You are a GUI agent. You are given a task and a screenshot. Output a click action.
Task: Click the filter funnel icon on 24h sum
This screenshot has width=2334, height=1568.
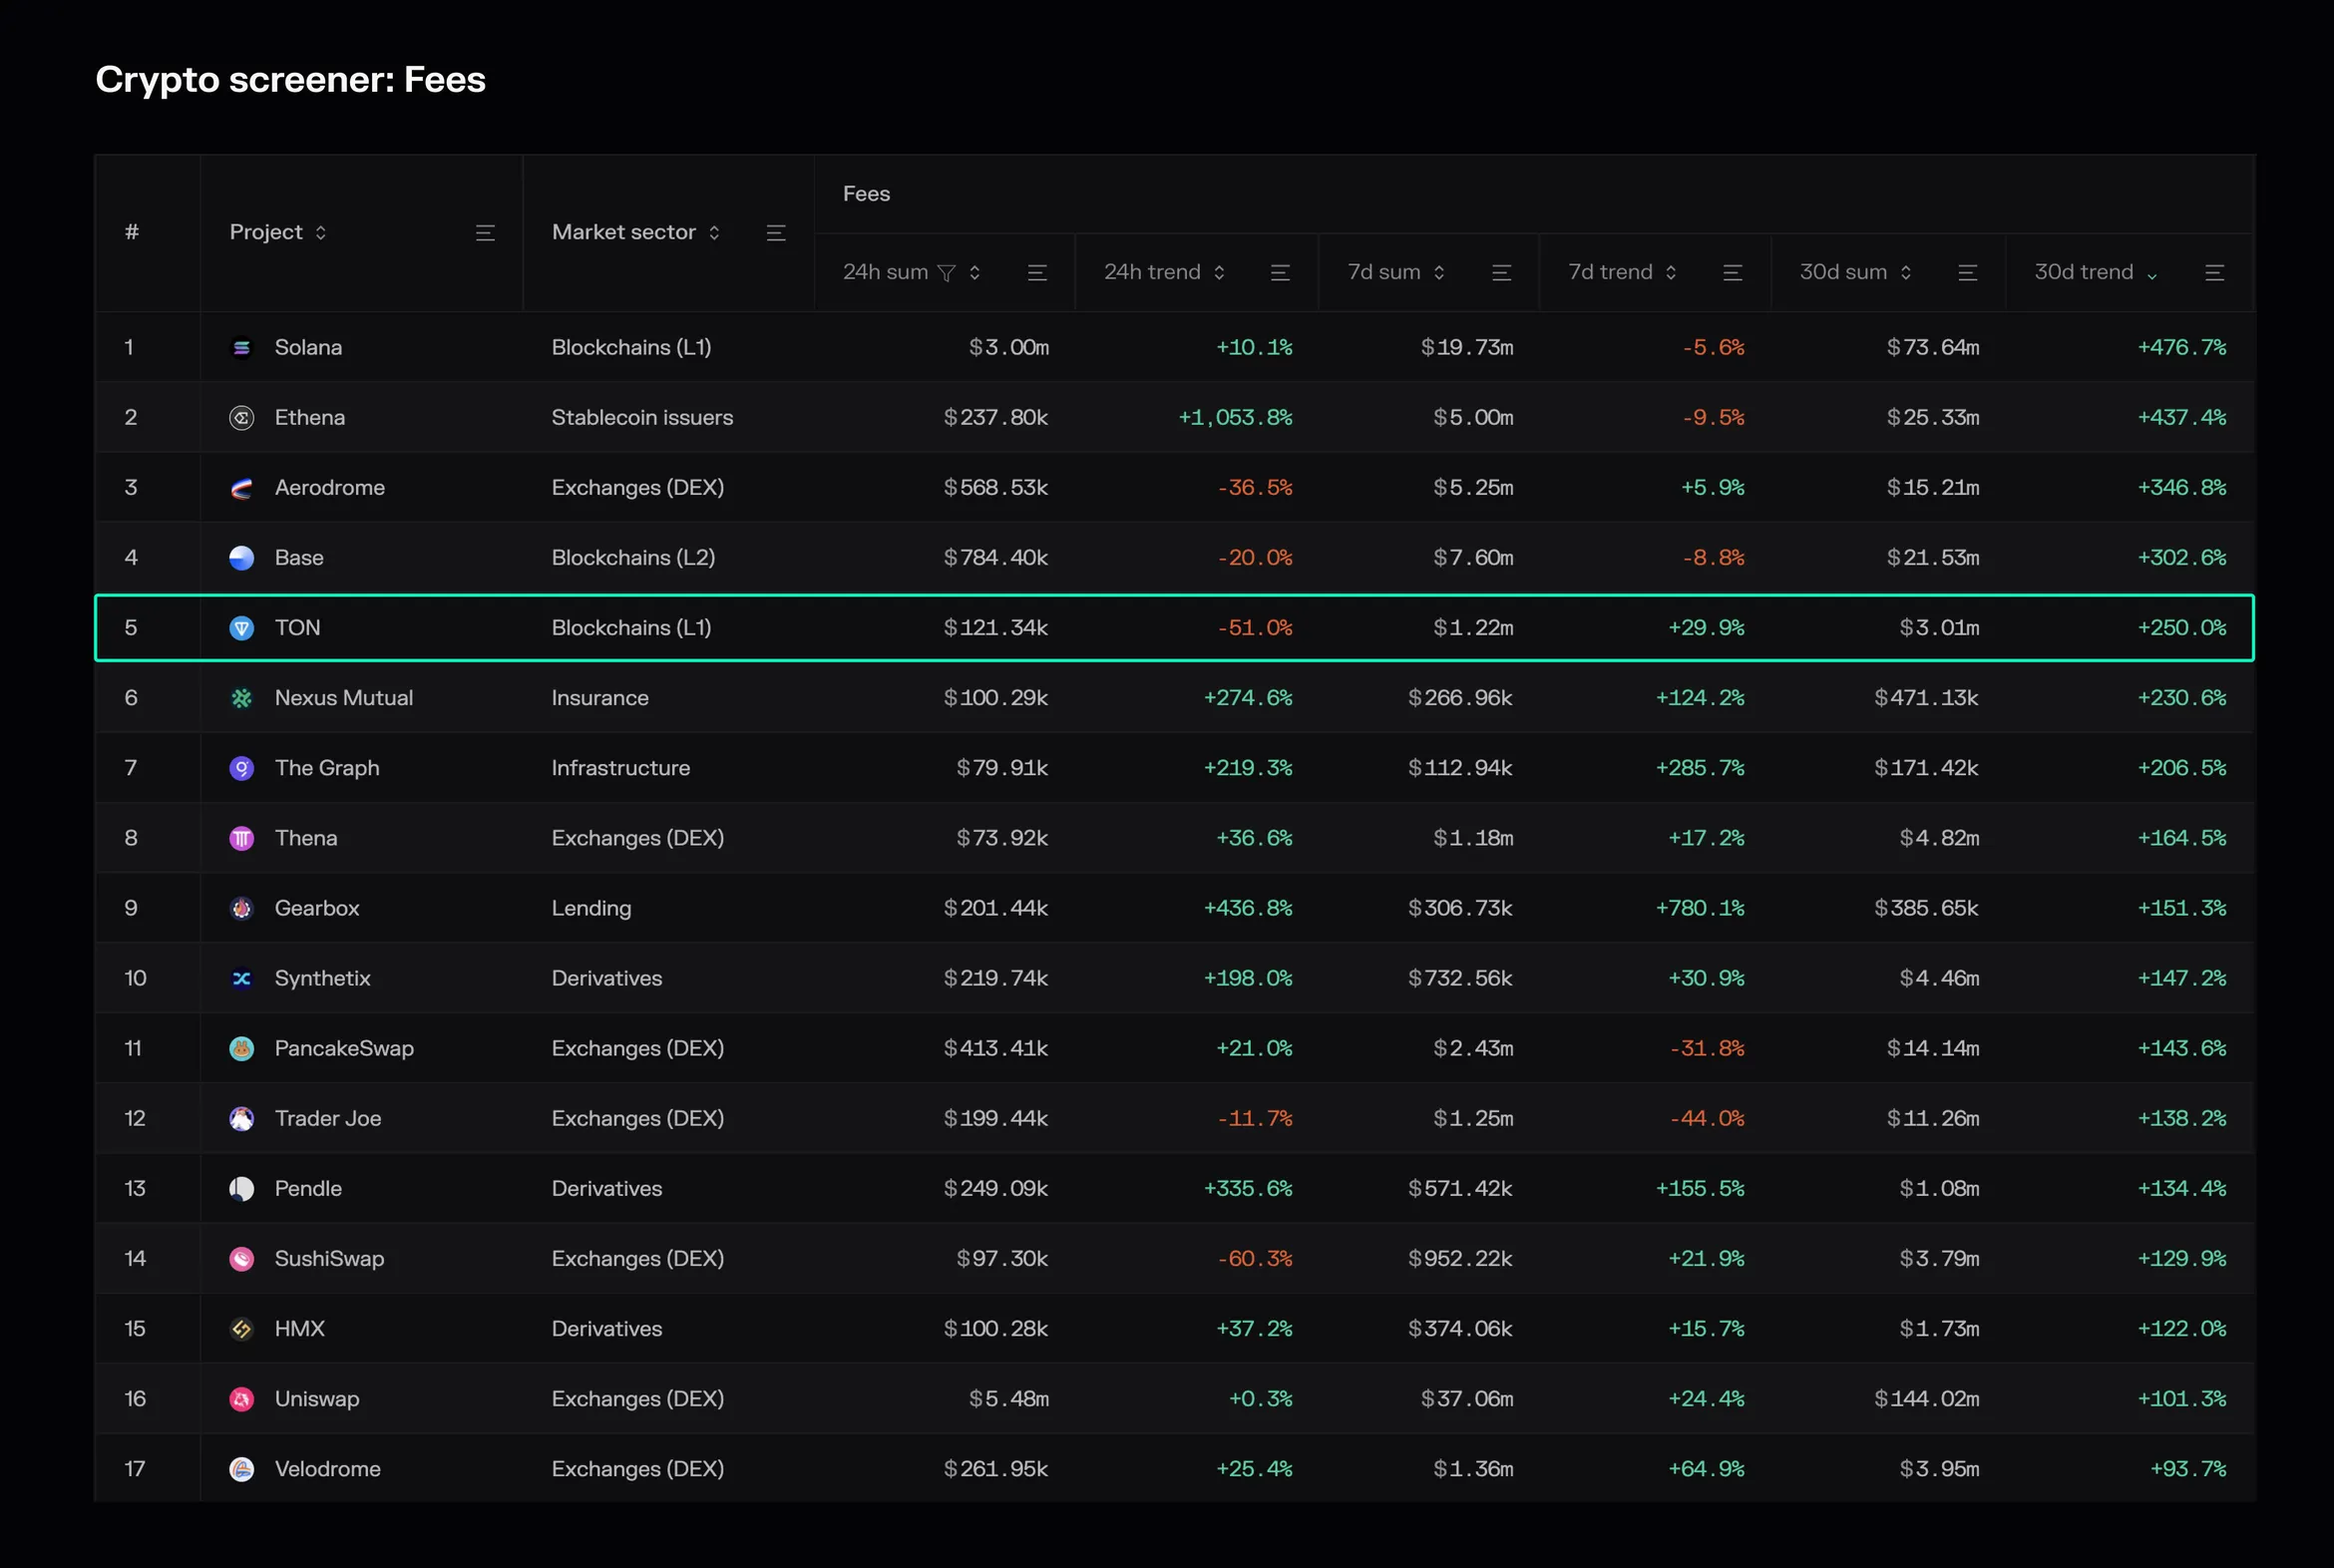click(946, 273)
